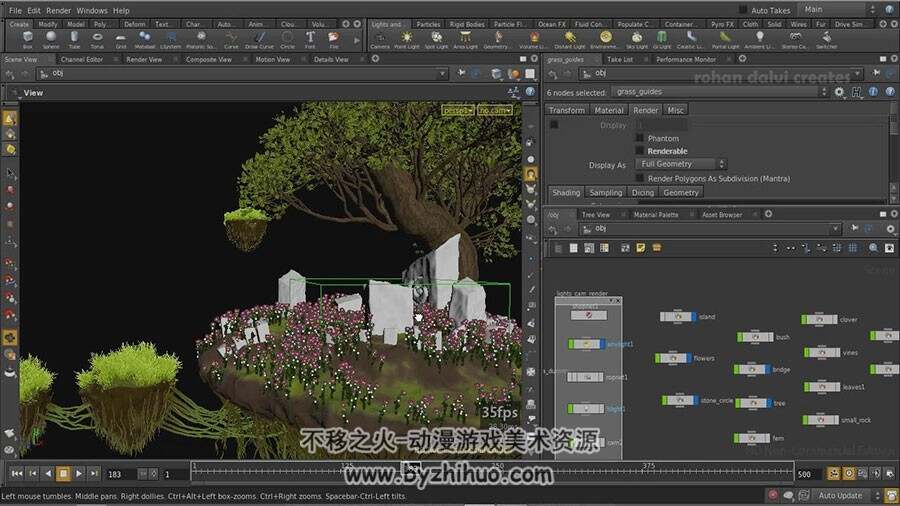Click the Switcher shelf tool
Viewport: 900px width, 506px height.
[x=826, y=40]
